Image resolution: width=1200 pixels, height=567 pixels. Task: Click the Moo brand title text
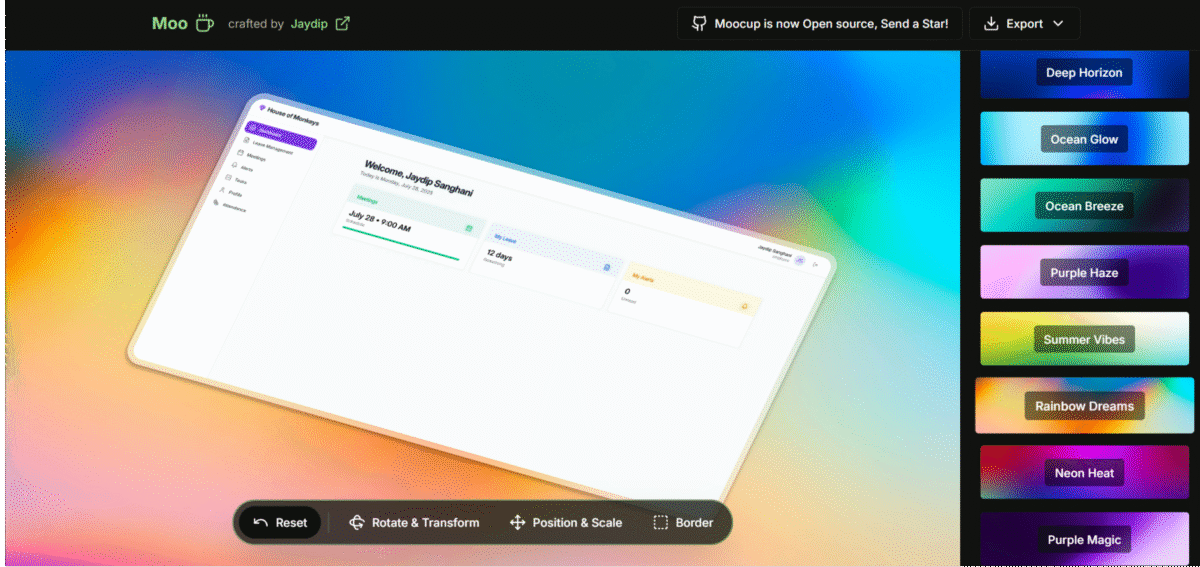pyautogui.click(x=170, y=23)
